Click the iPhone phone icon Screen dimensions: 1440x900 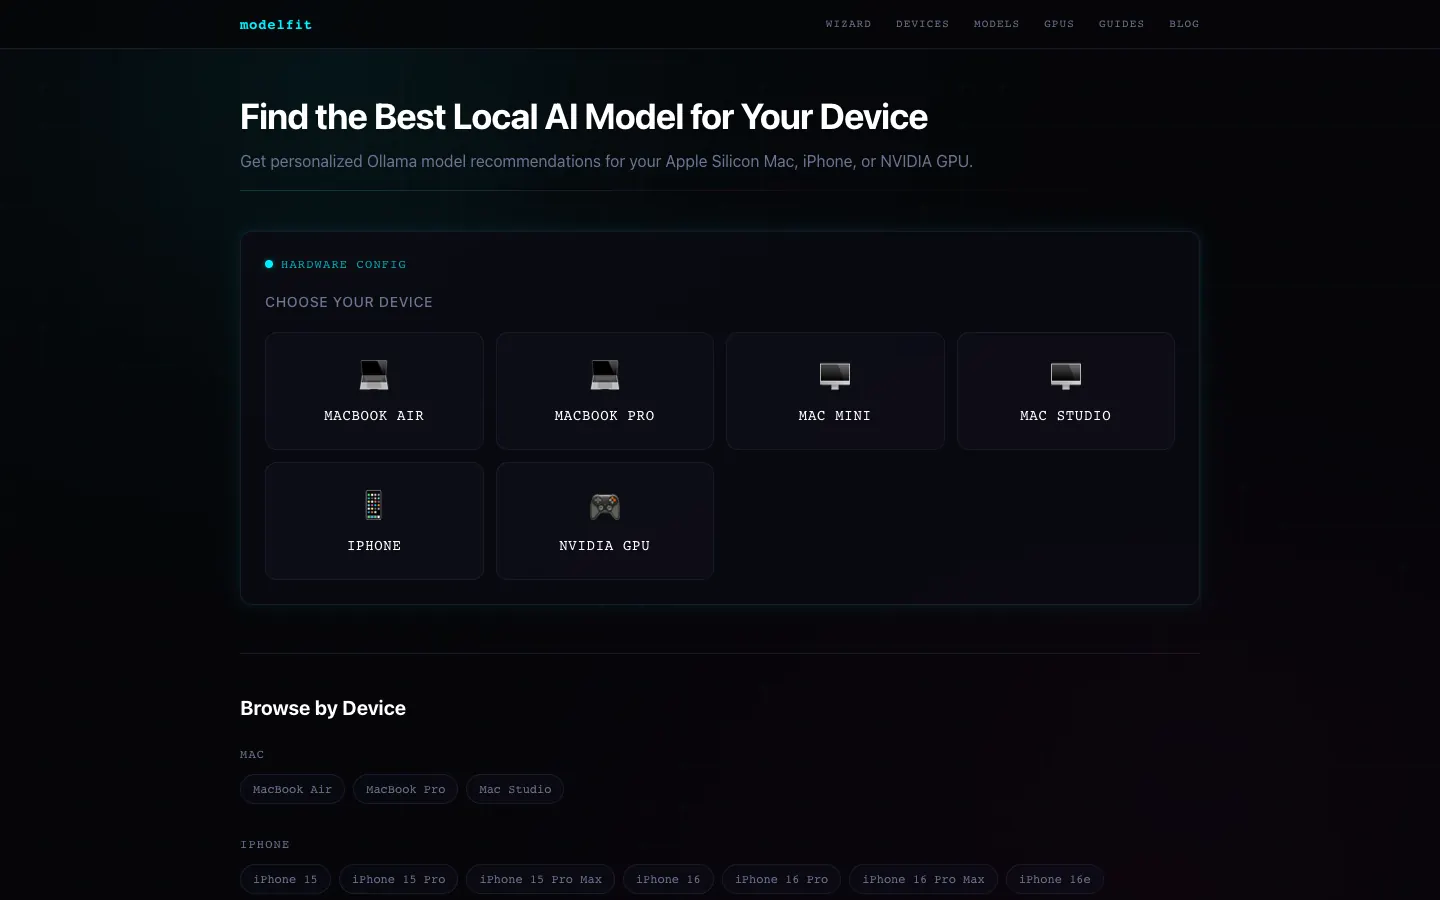(x=374, y=505)
